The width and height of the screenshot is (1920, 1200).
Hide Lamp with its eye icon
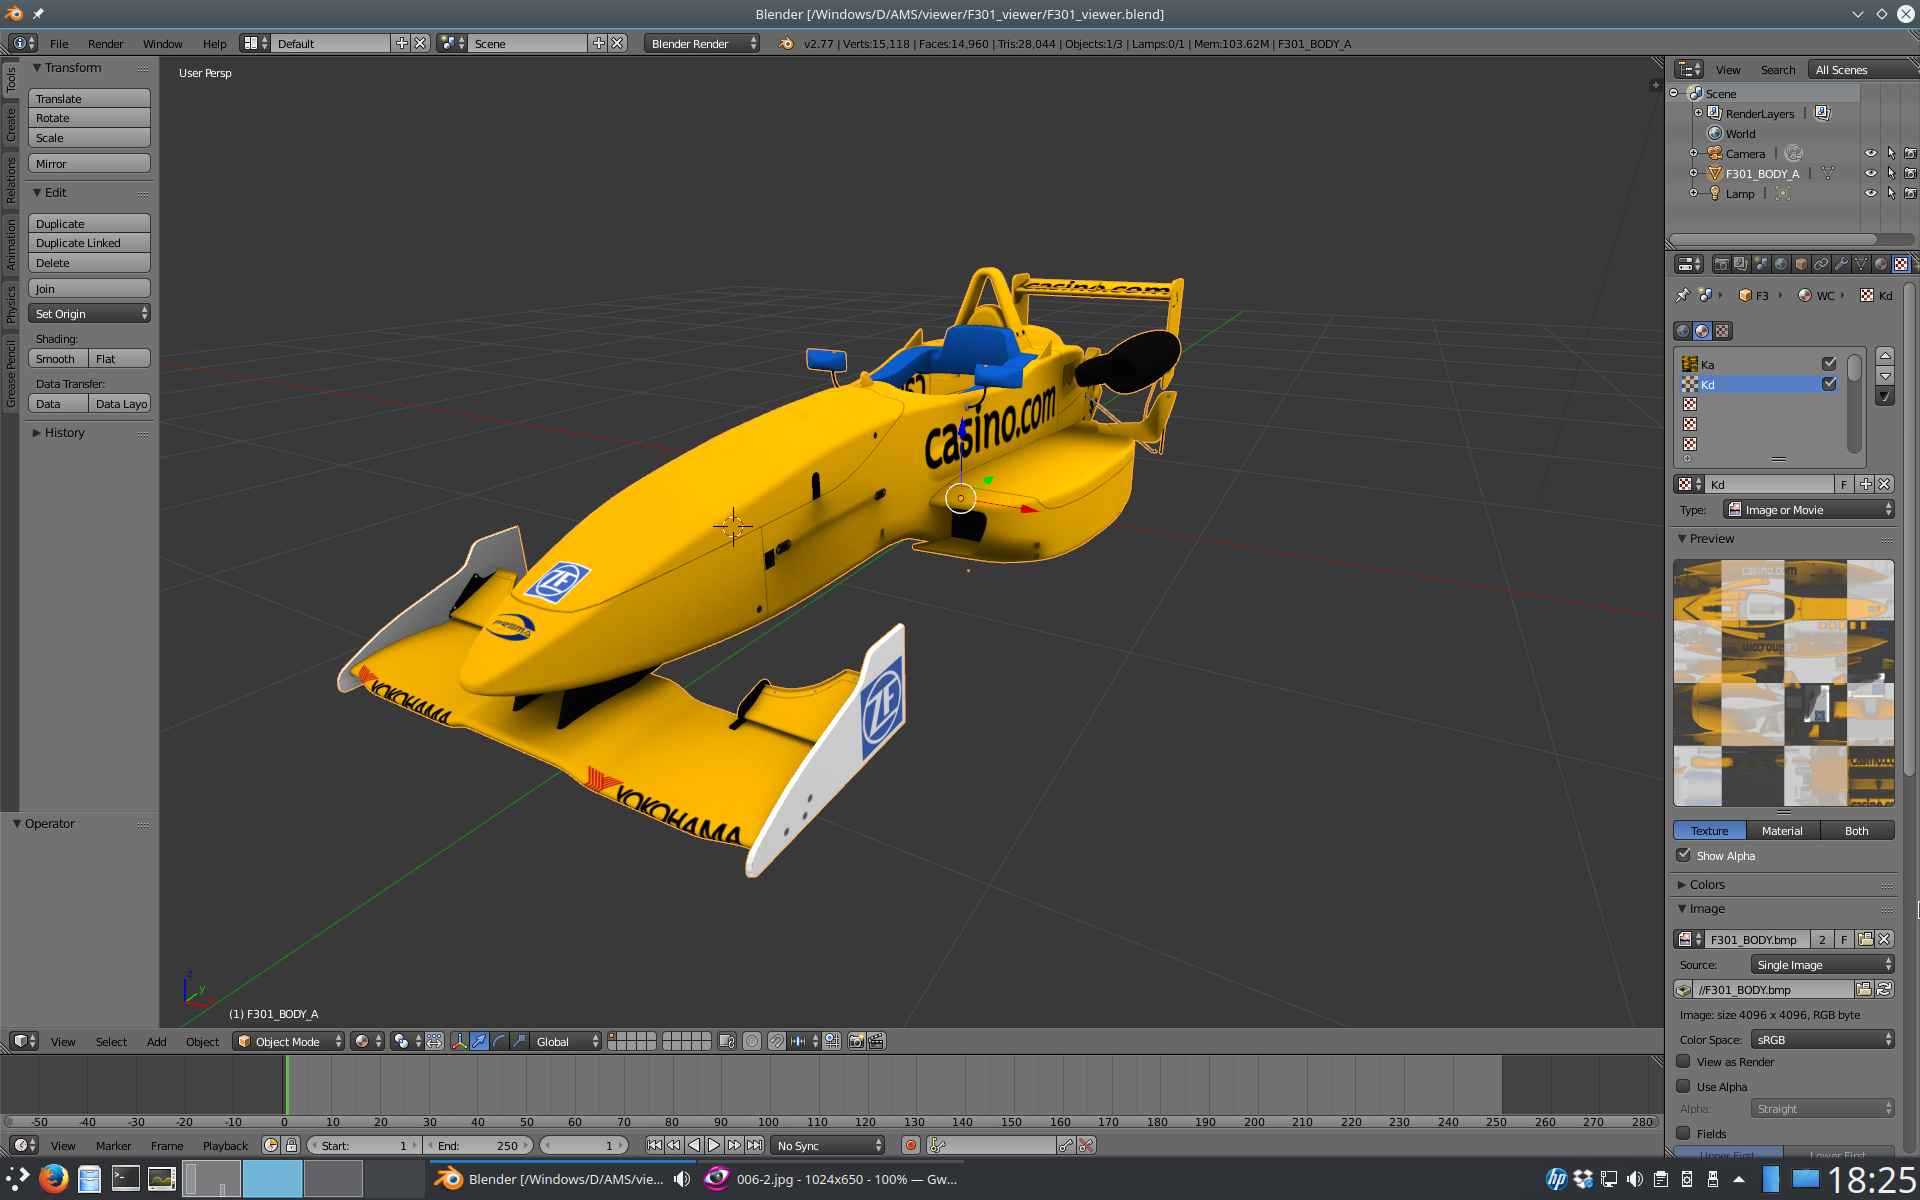coord(1870,193)
